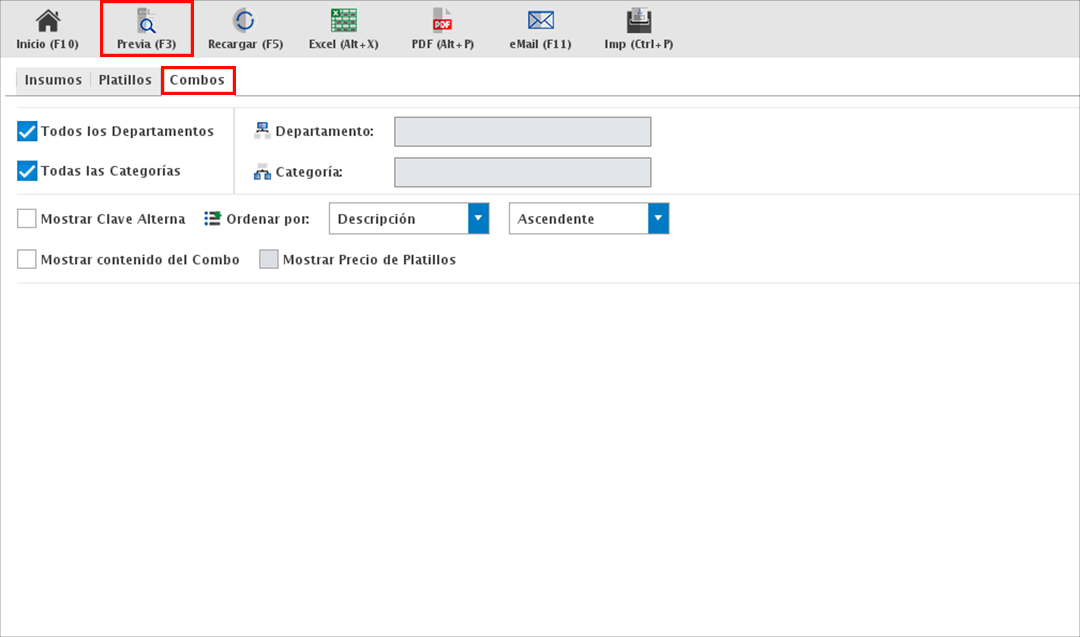Send report via eMail envelope icon
The image size is (1080, 637).
click(541, 21)
